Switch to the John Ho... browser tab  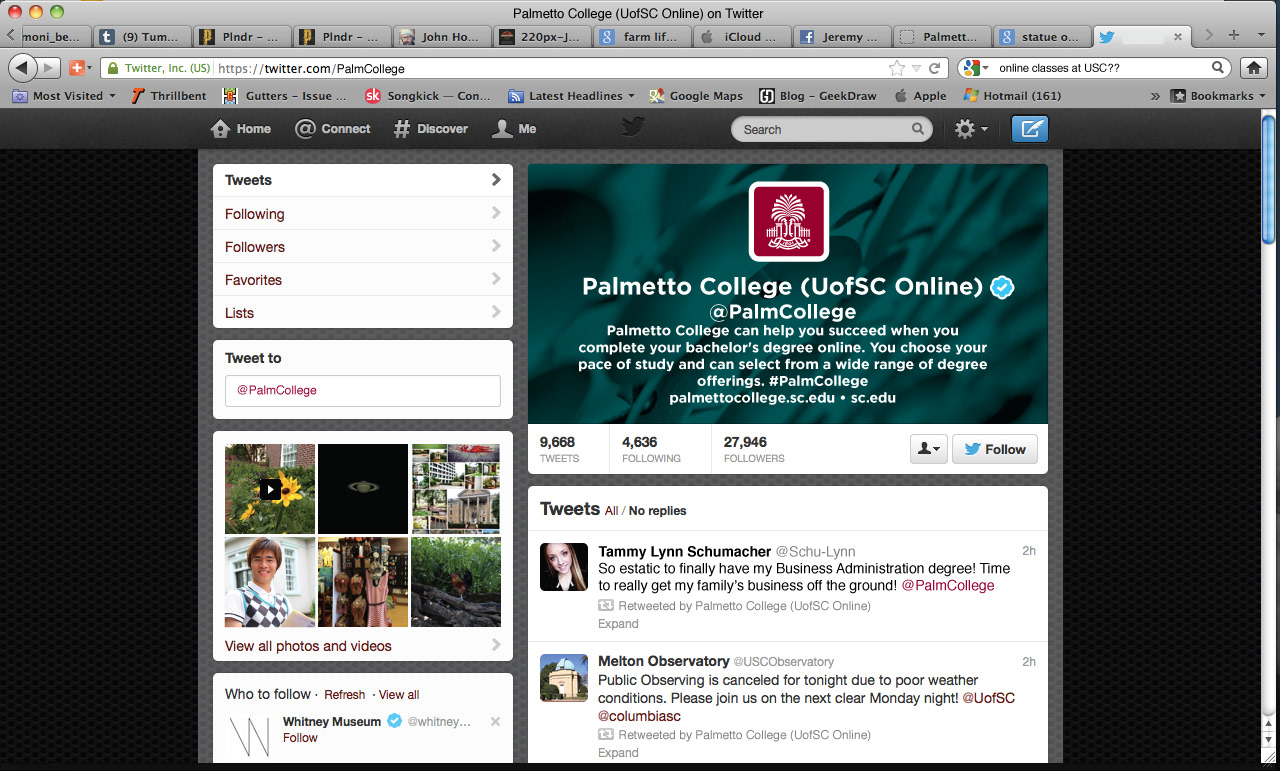coord(443,36)
